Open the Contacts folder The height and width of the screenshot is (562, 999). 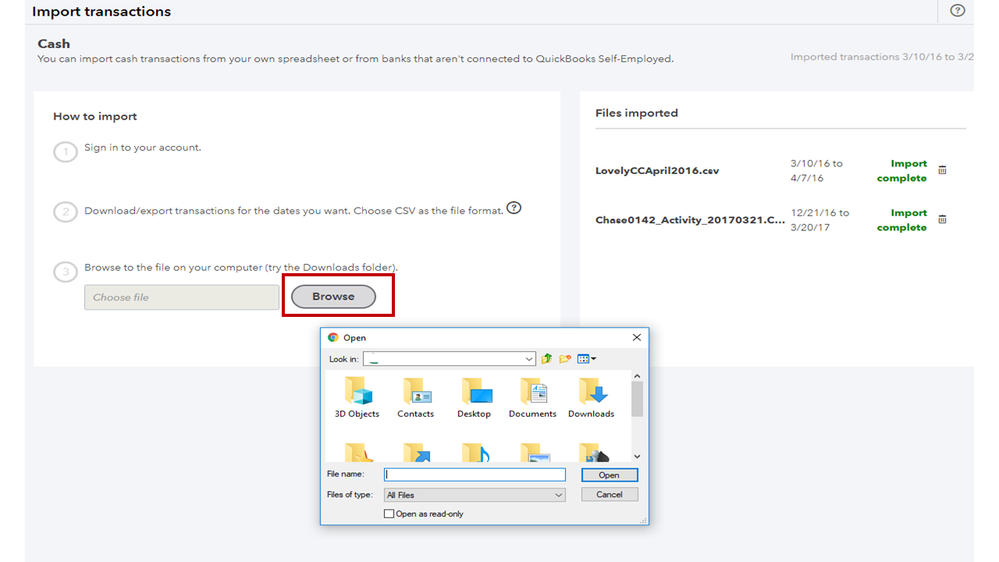[415, 397]
